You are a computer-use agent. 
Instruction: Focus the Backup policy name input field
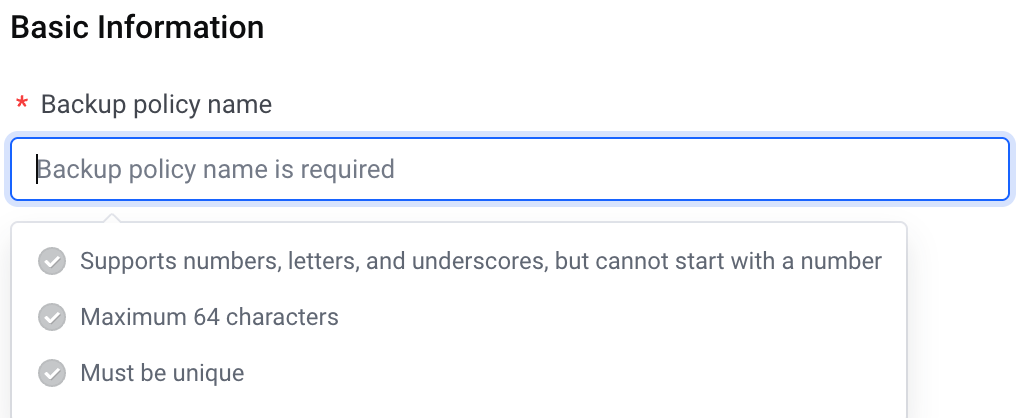510,169
